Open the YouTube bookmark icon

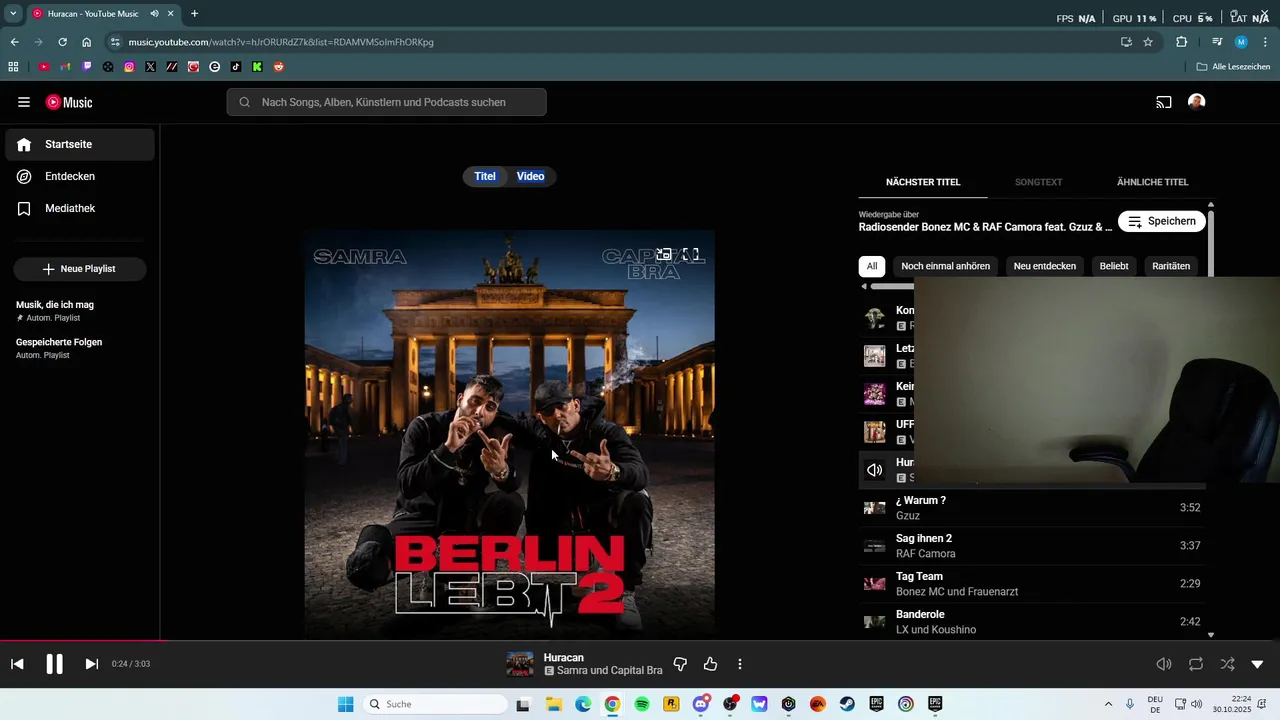click(44, 67)
